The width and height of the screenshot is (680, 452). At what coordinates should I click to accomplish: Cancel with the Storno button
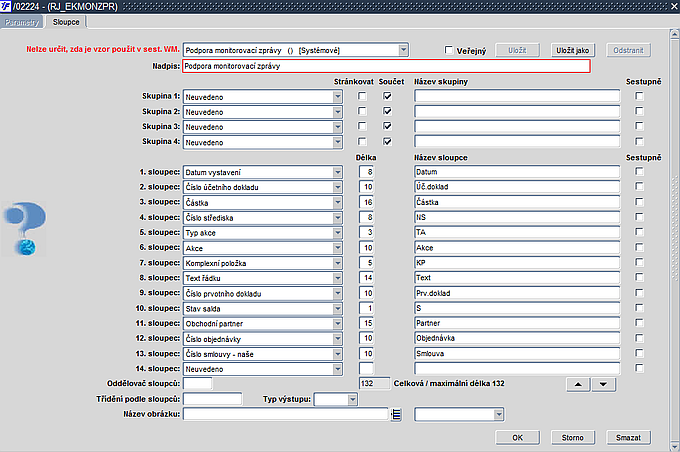(572, 438)
